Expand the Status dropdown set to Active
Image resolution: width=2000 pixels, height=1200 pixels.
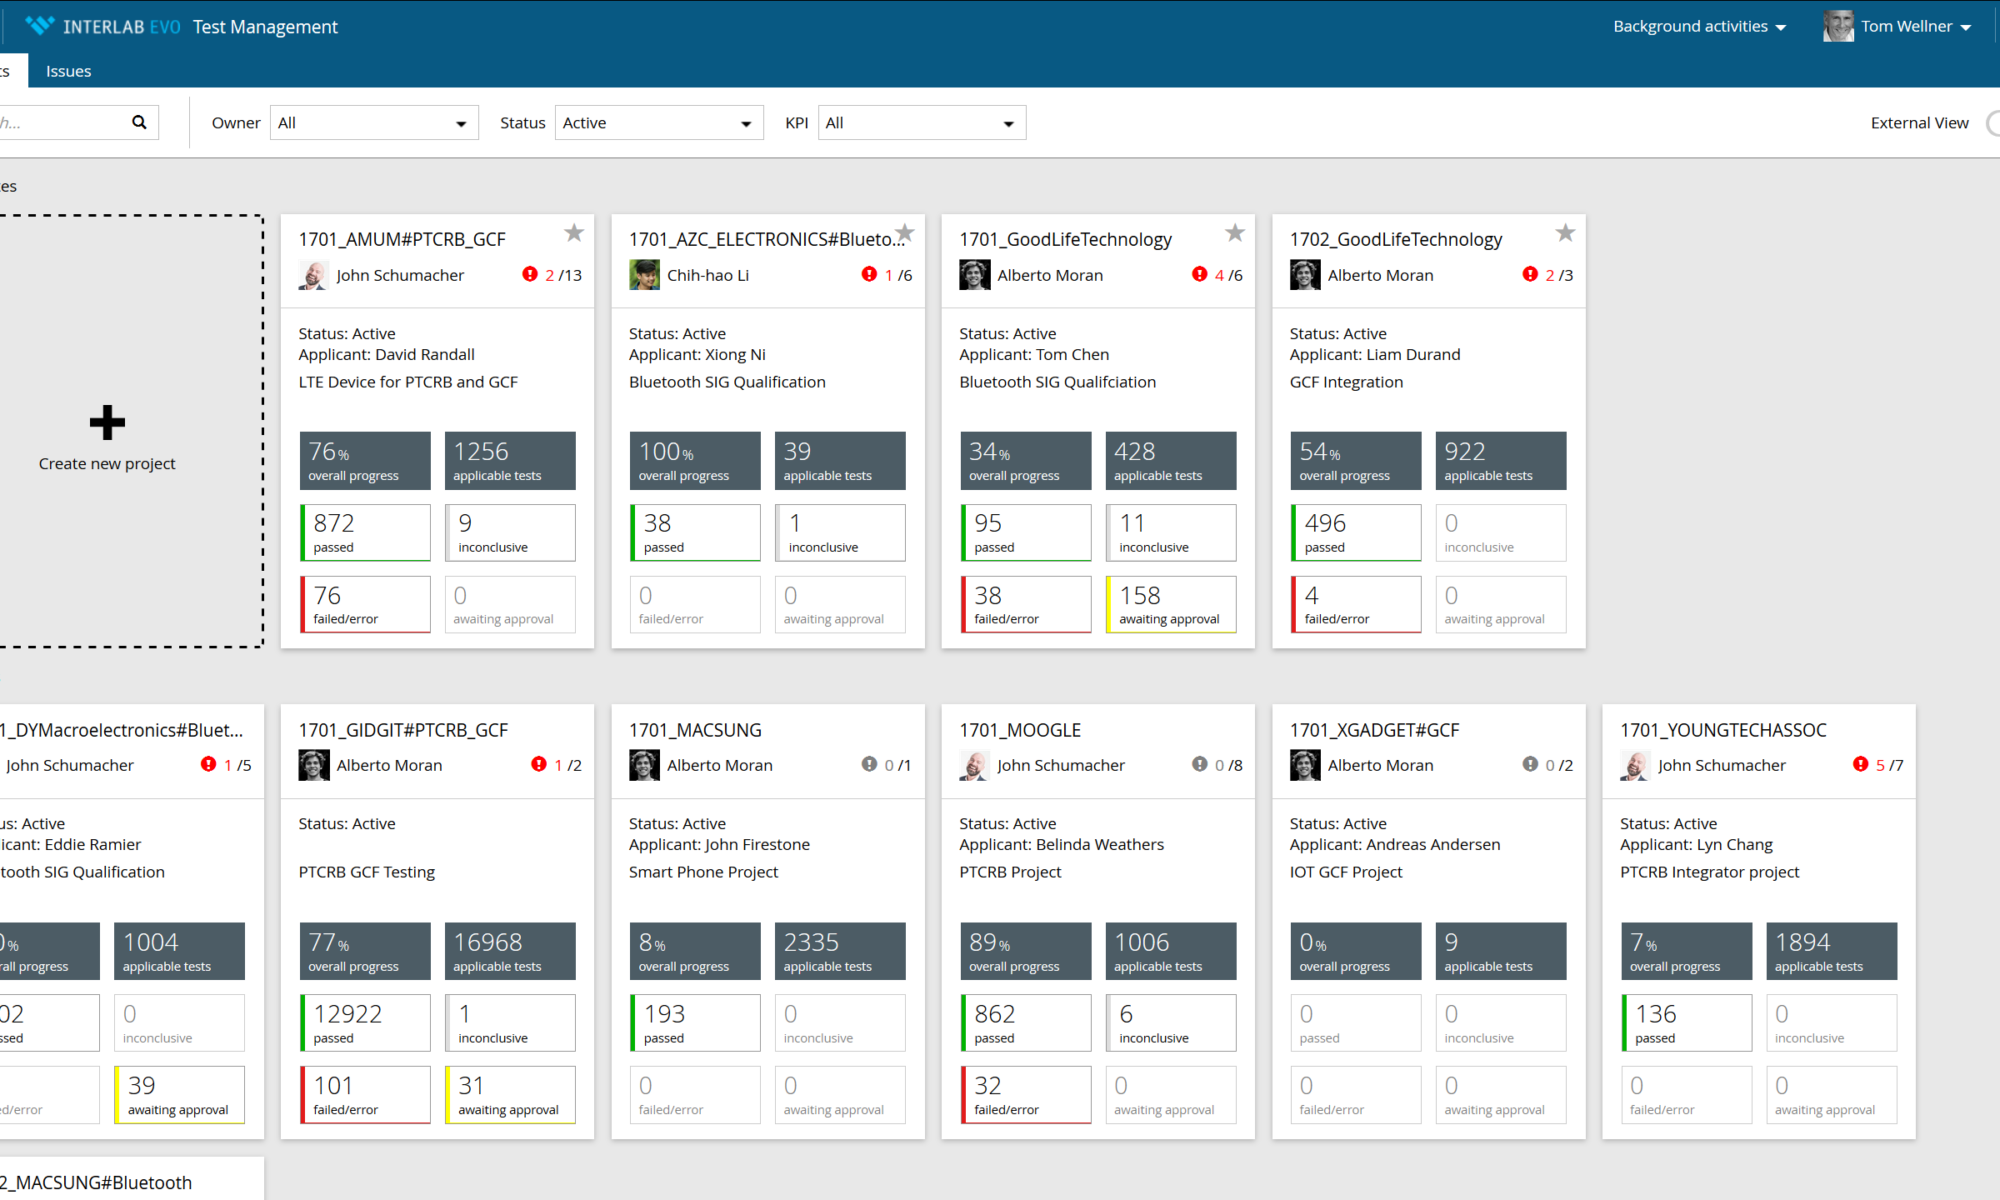[x=658, y=123]
